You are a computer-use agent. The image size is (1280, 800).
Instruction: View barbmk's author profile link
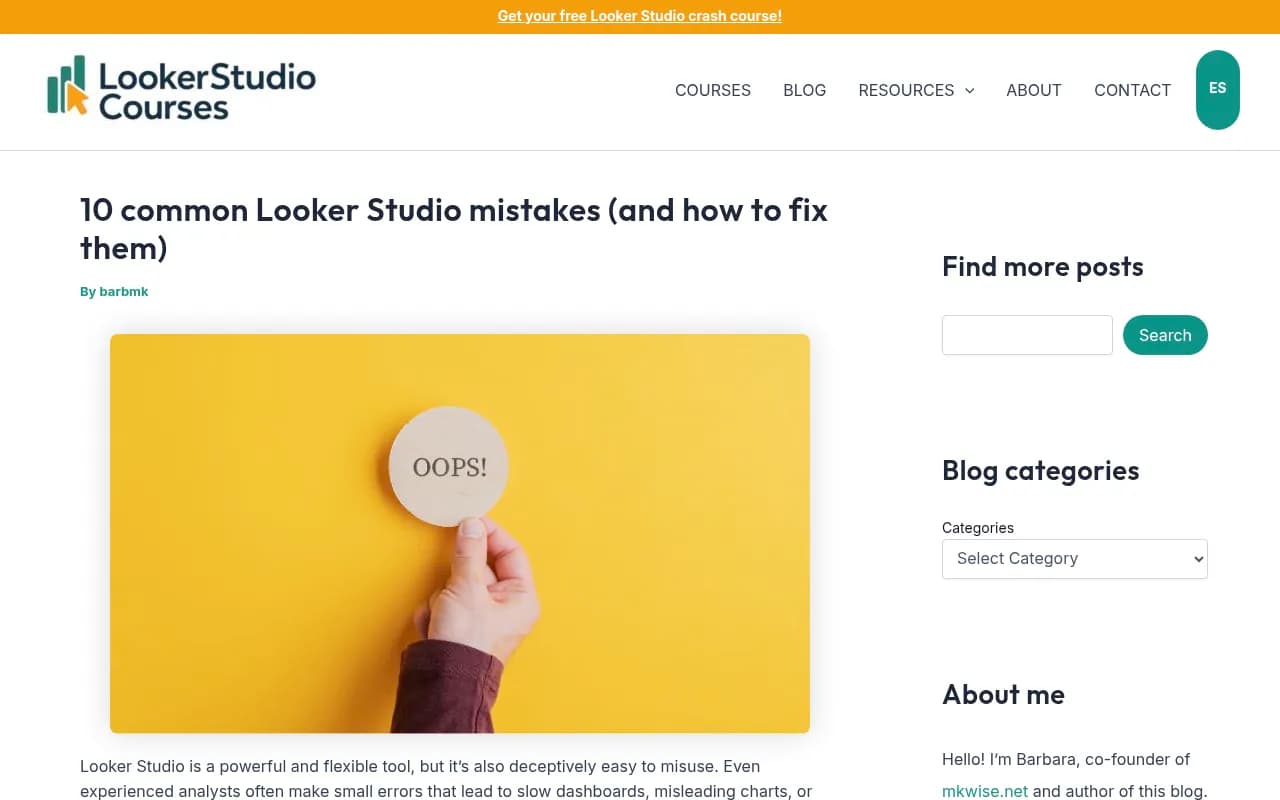(123, 291)
